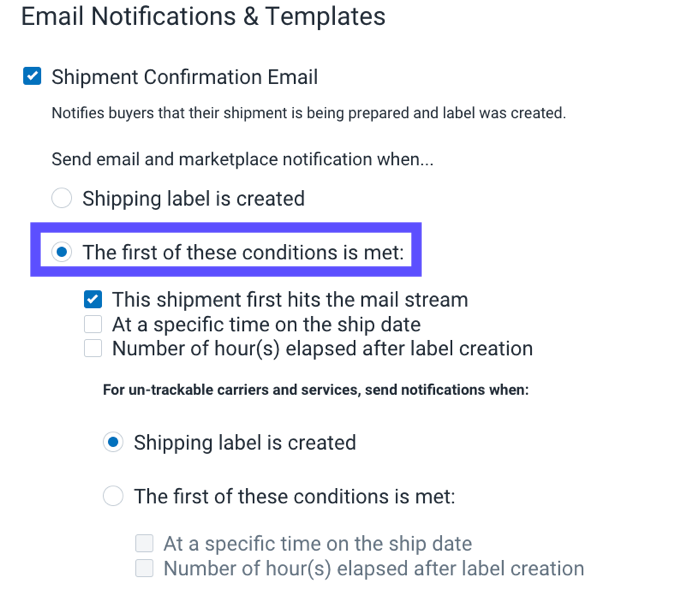Uncheck 'This shipment first hits the mail stream' checkbox
The width and height of the screenshot is (675, 602).
(93, 299)
